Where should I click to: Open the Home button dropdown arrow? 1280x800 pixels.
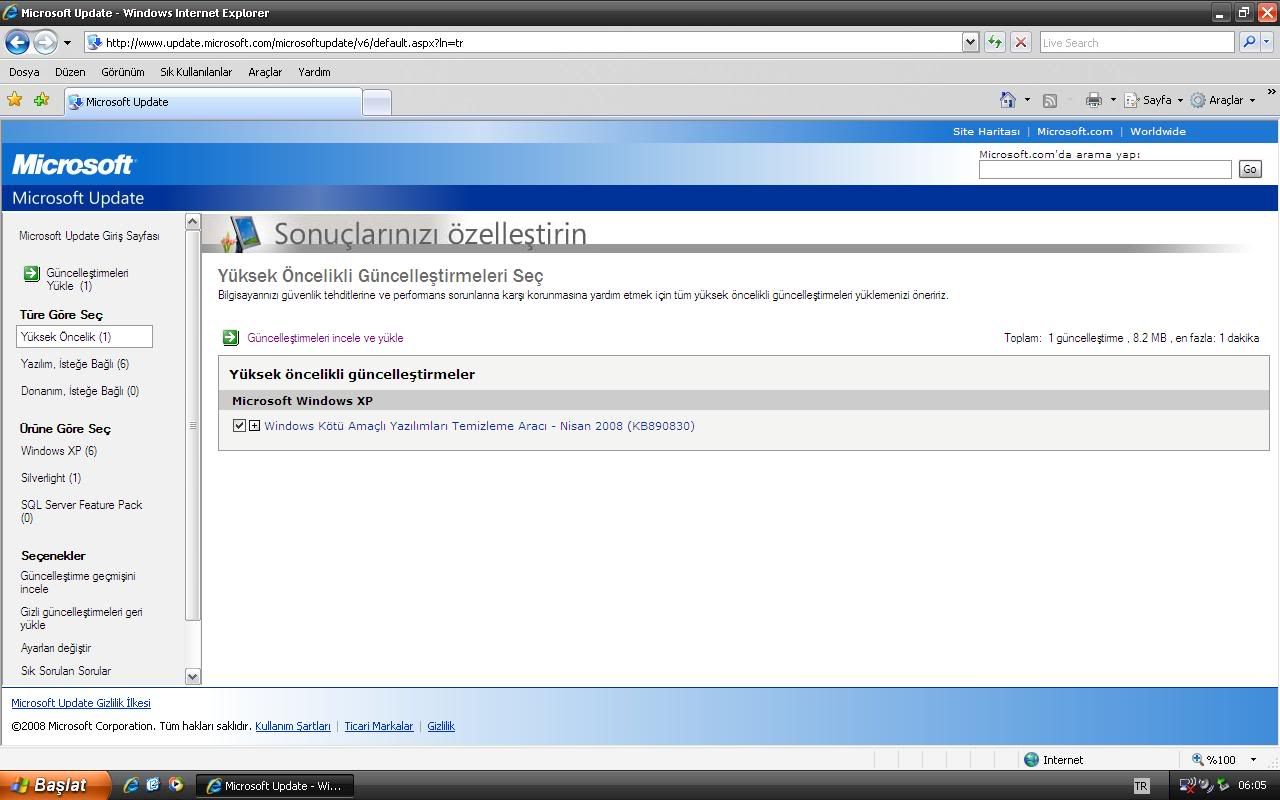pyautogui.click(x=1027, y=100)
